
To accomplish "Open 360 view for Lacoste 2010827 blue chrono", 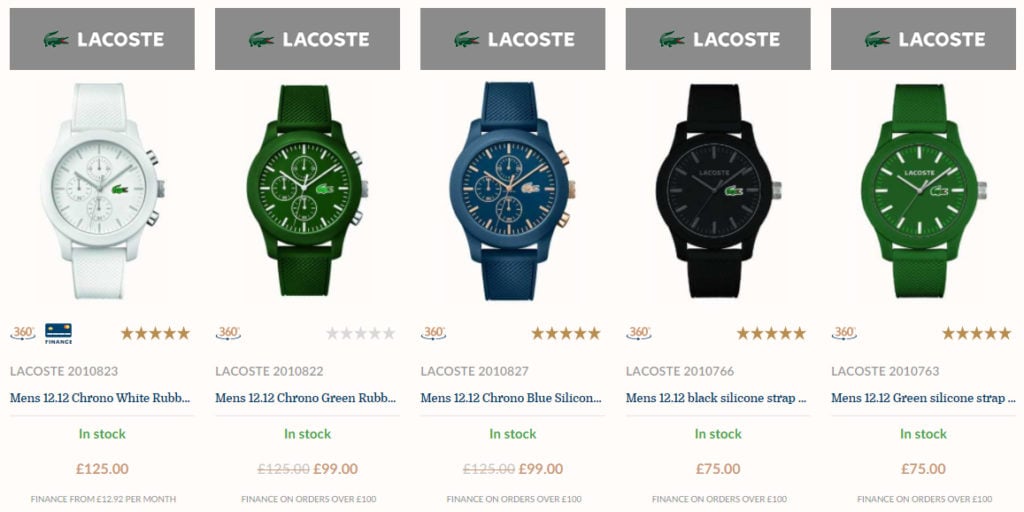I will tap(434, 333).
